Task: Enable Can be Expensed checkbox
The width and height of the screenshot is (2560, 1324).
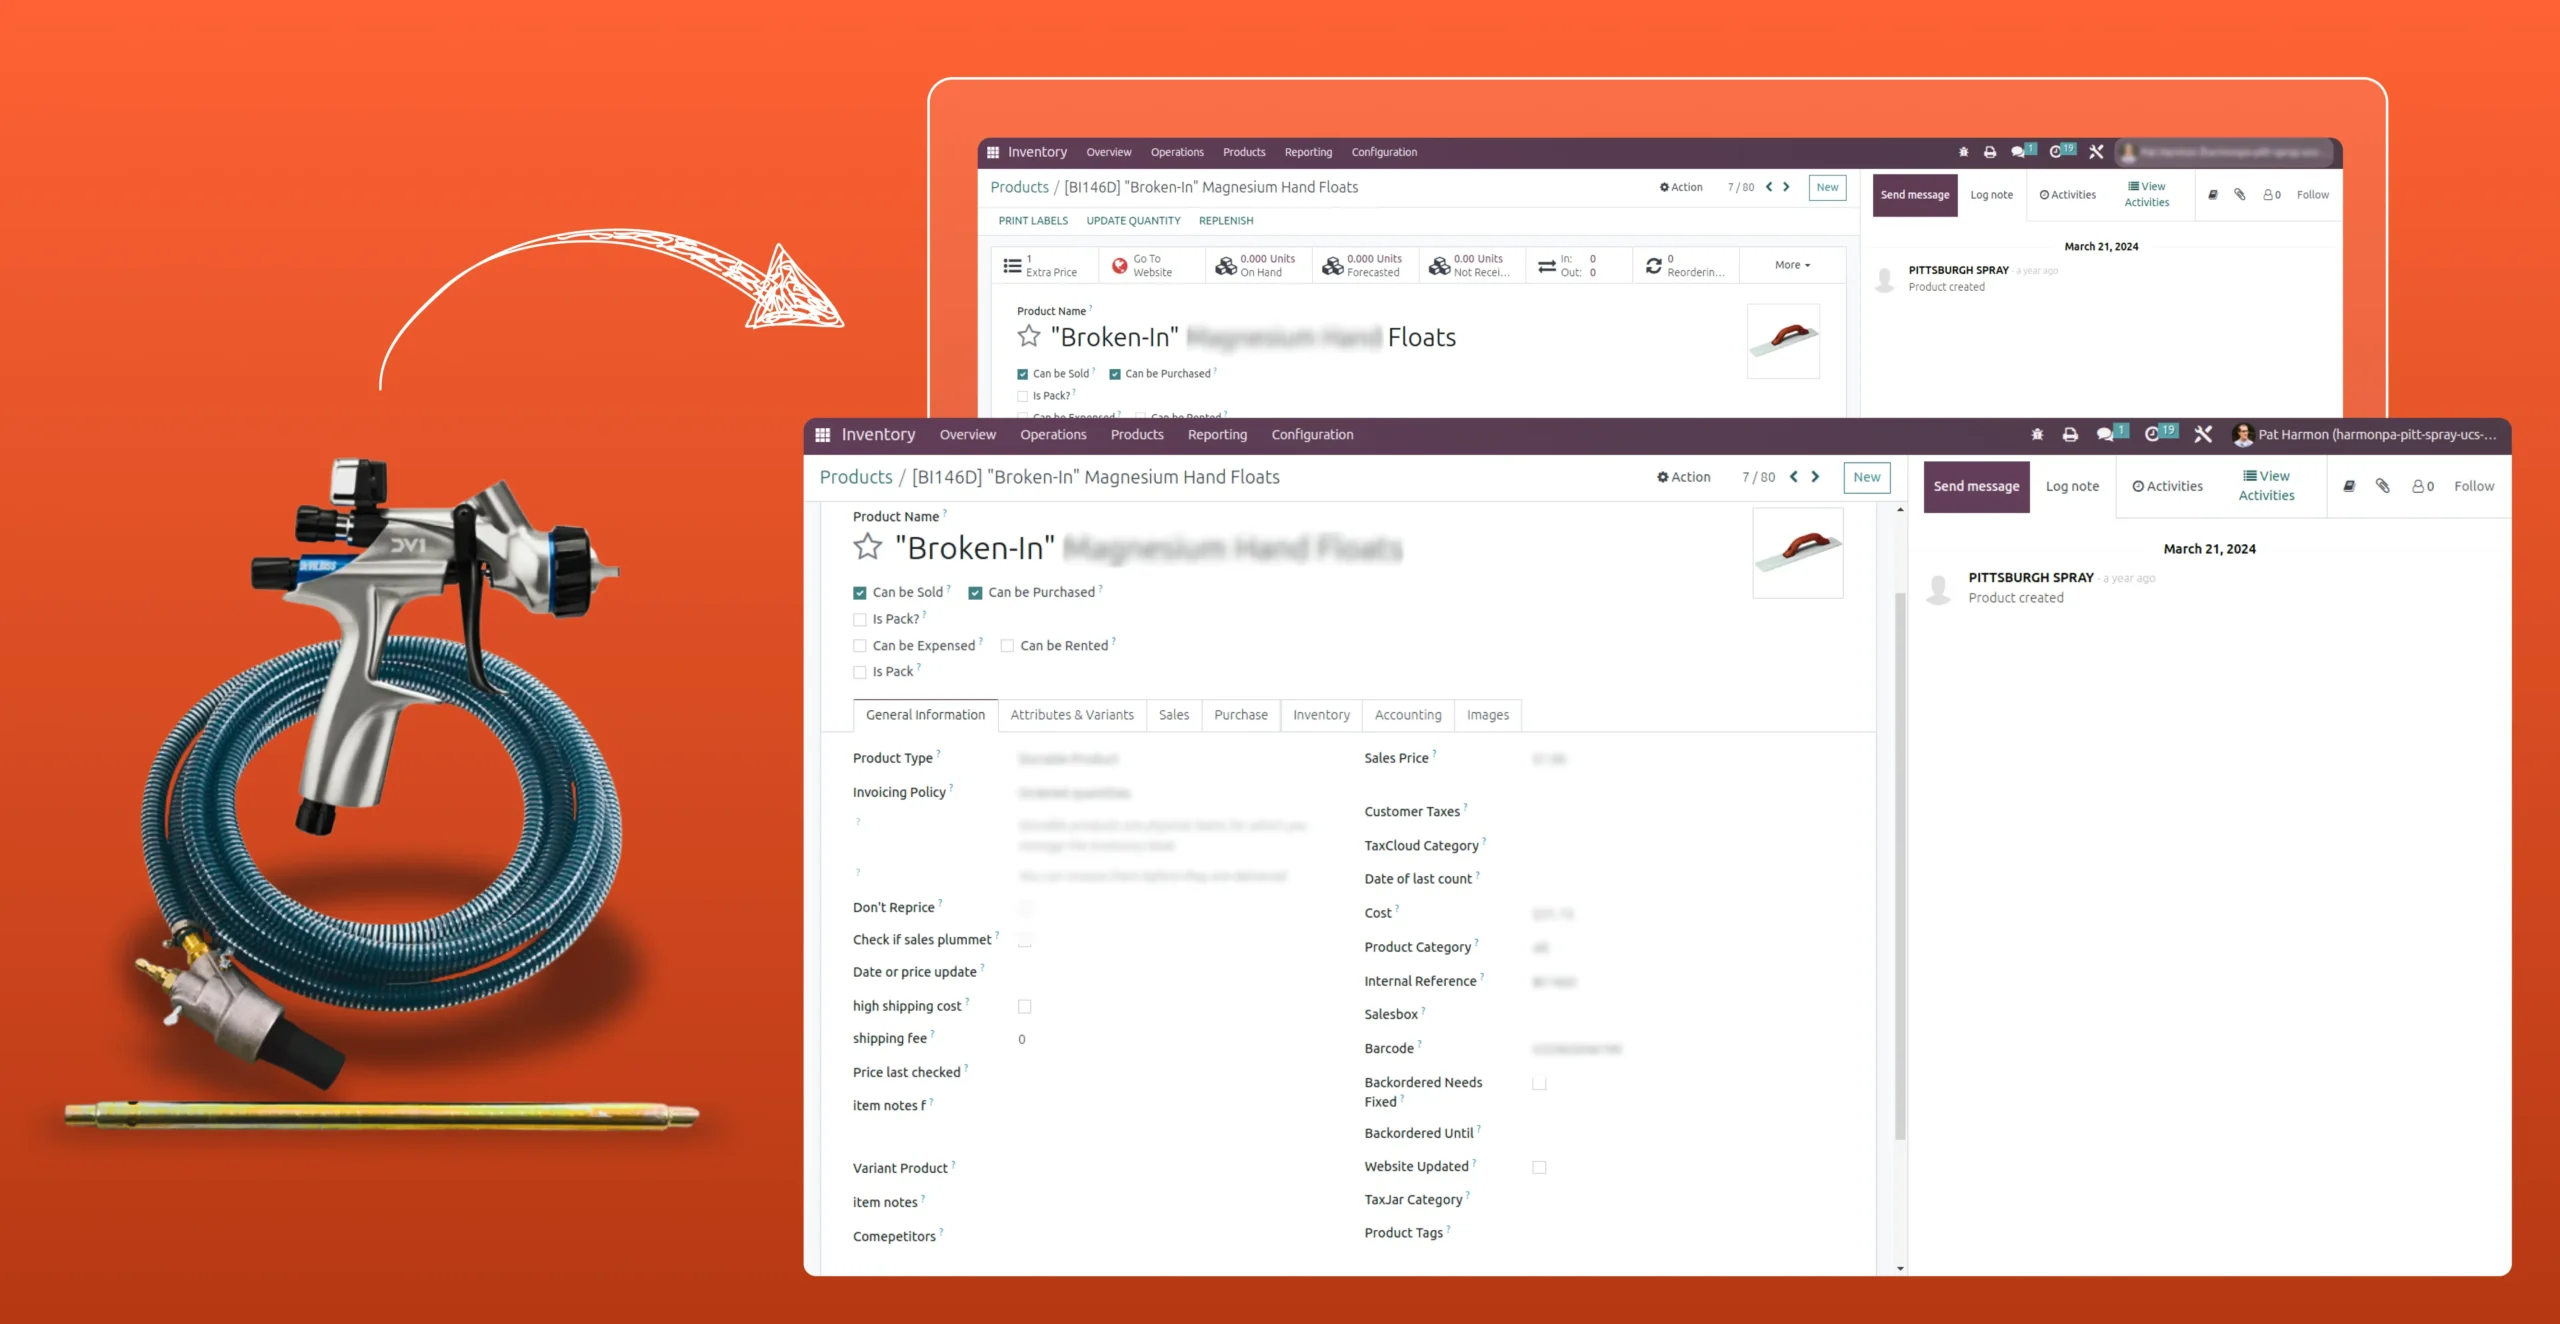Action: 859,646
